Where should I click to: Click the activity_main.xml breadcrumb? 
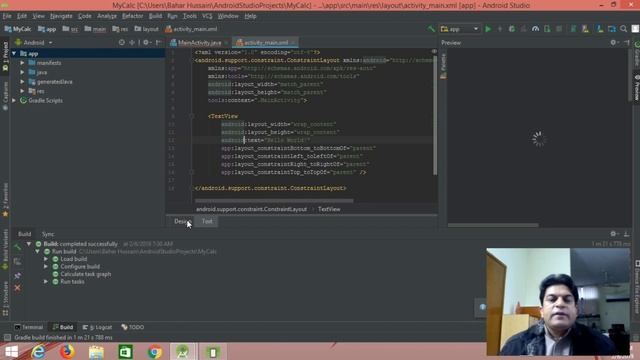191,29
